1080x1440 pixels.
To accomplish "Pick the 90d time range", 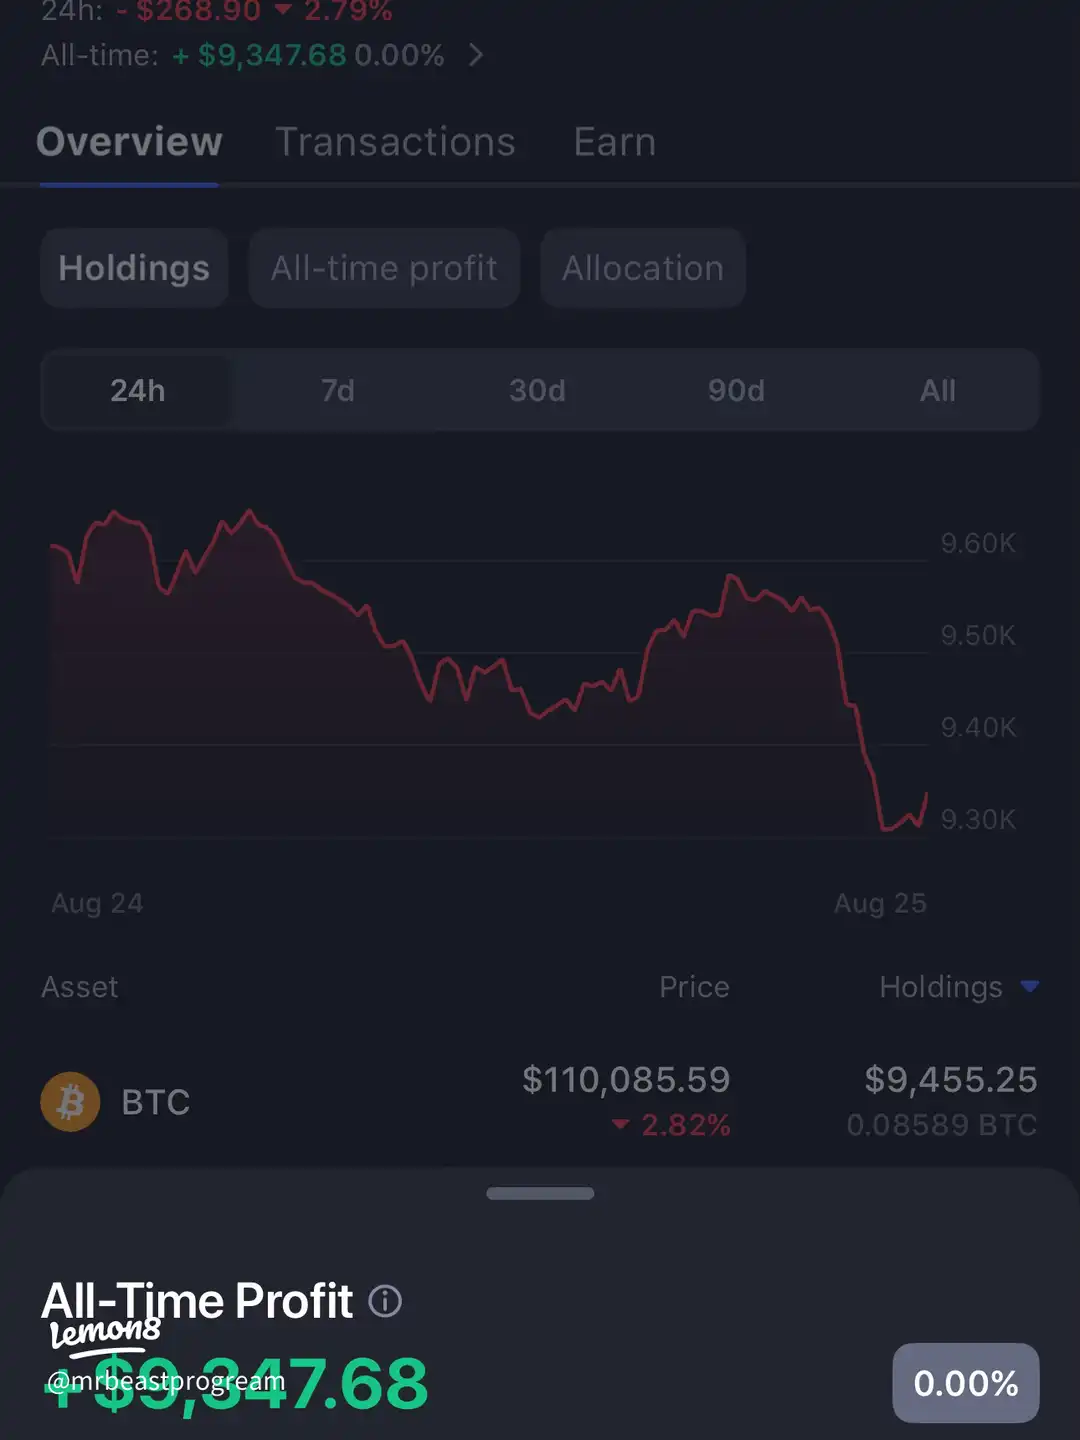I will (x=736, y=390).
